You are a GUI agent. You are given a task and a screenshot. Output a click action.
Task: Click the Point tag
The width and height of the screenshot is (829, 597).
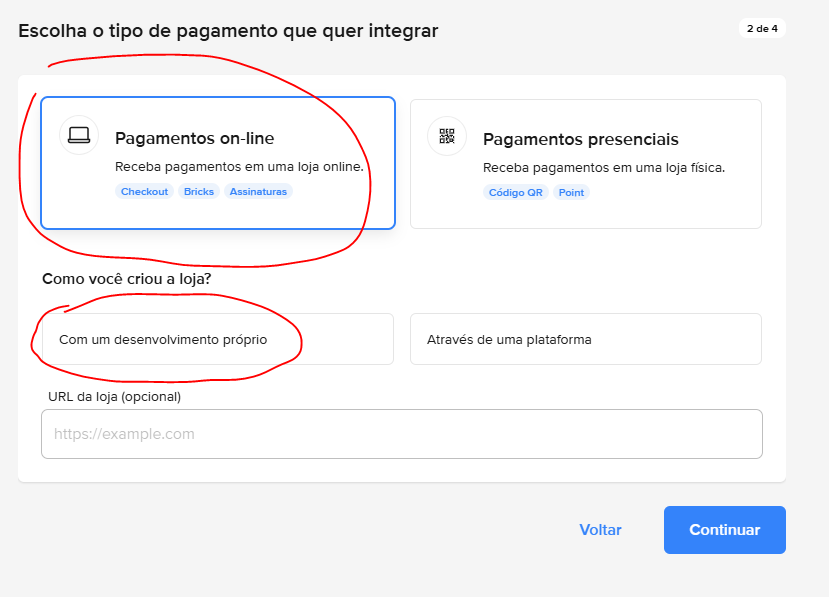[x=572, y=192]
